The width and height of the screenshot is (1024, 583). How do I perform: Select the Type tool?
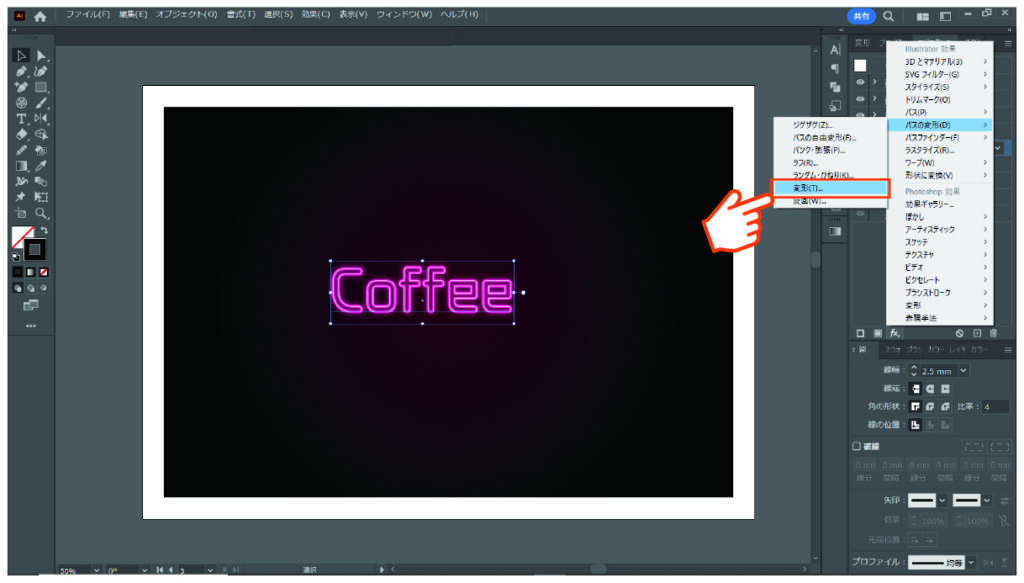coord(21,119)
